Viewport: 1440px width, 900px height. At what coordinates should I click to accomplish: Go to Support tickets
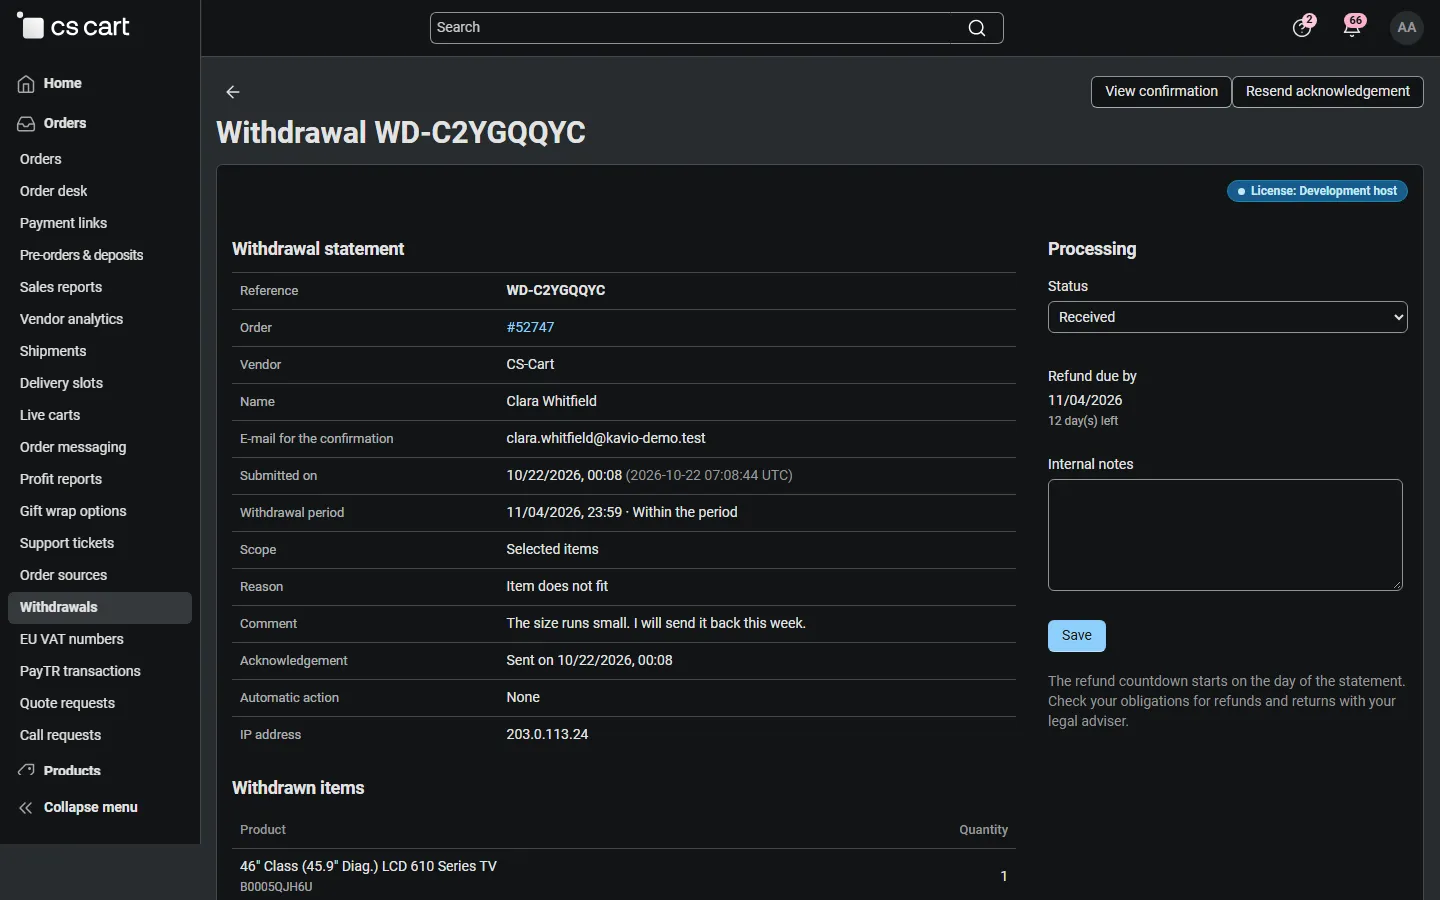pyautogui.click(x=67, y=543)
